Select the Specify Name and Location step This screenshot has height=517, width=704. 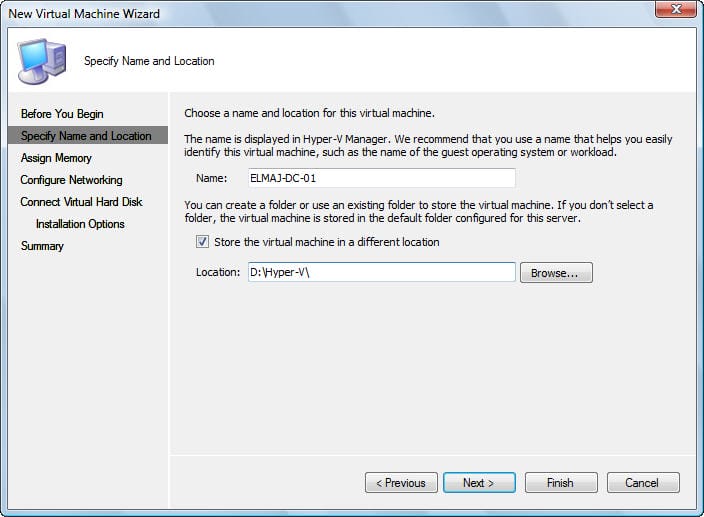coord(86,136)
